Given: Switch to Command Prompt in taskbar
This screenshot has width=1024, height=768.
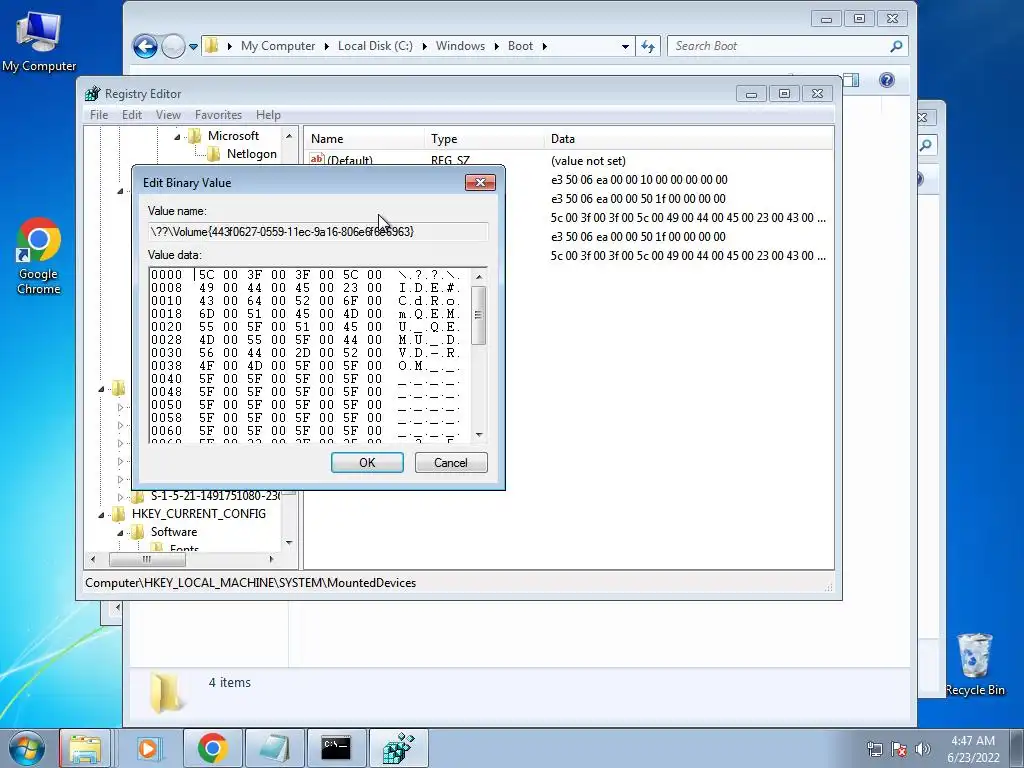Looking at the screenshot, I should 336,748.
